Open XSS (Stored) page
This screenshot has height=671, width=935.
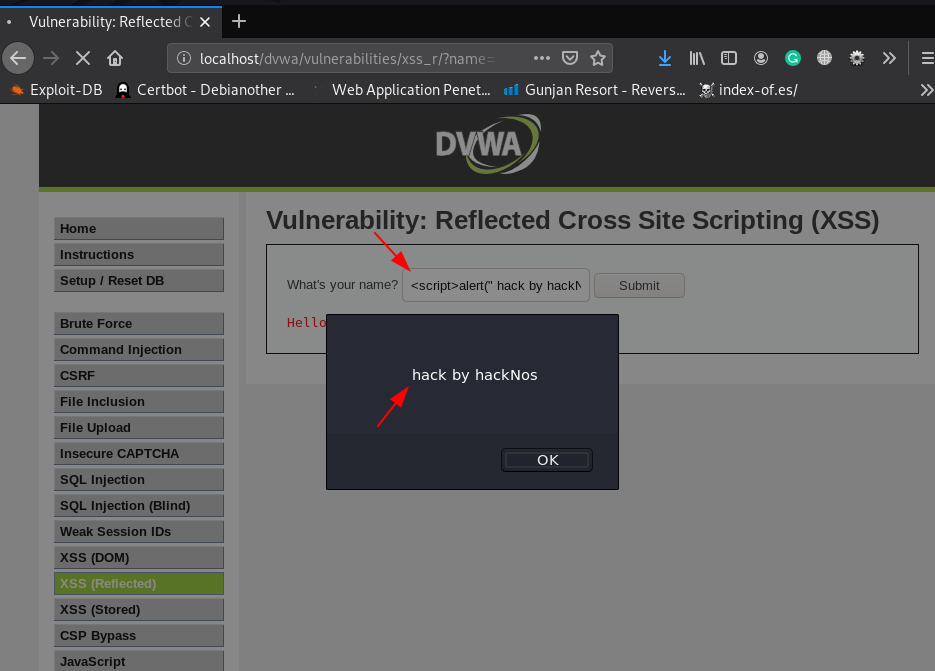click(x=138, y=610)
